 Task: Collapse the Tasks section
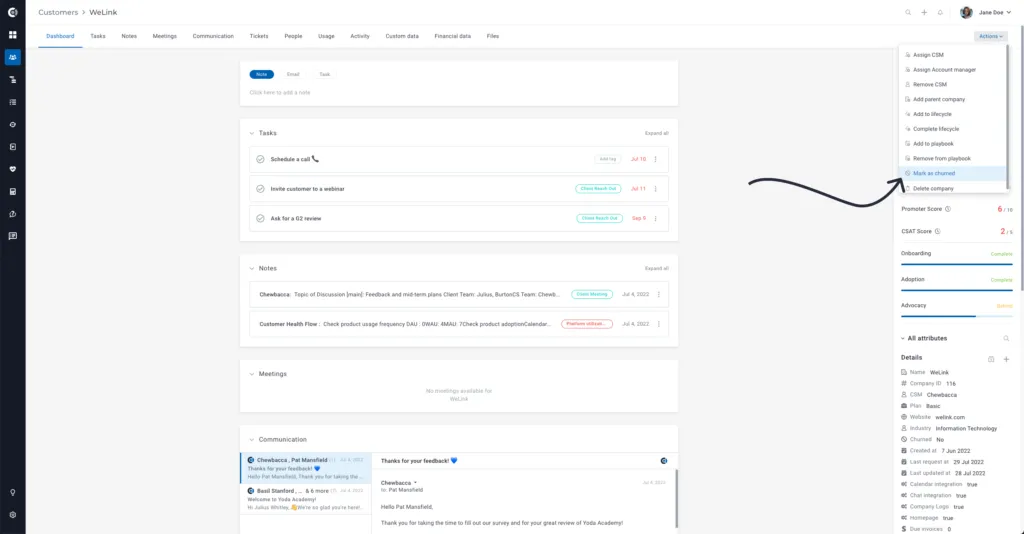tap(251, 133)
